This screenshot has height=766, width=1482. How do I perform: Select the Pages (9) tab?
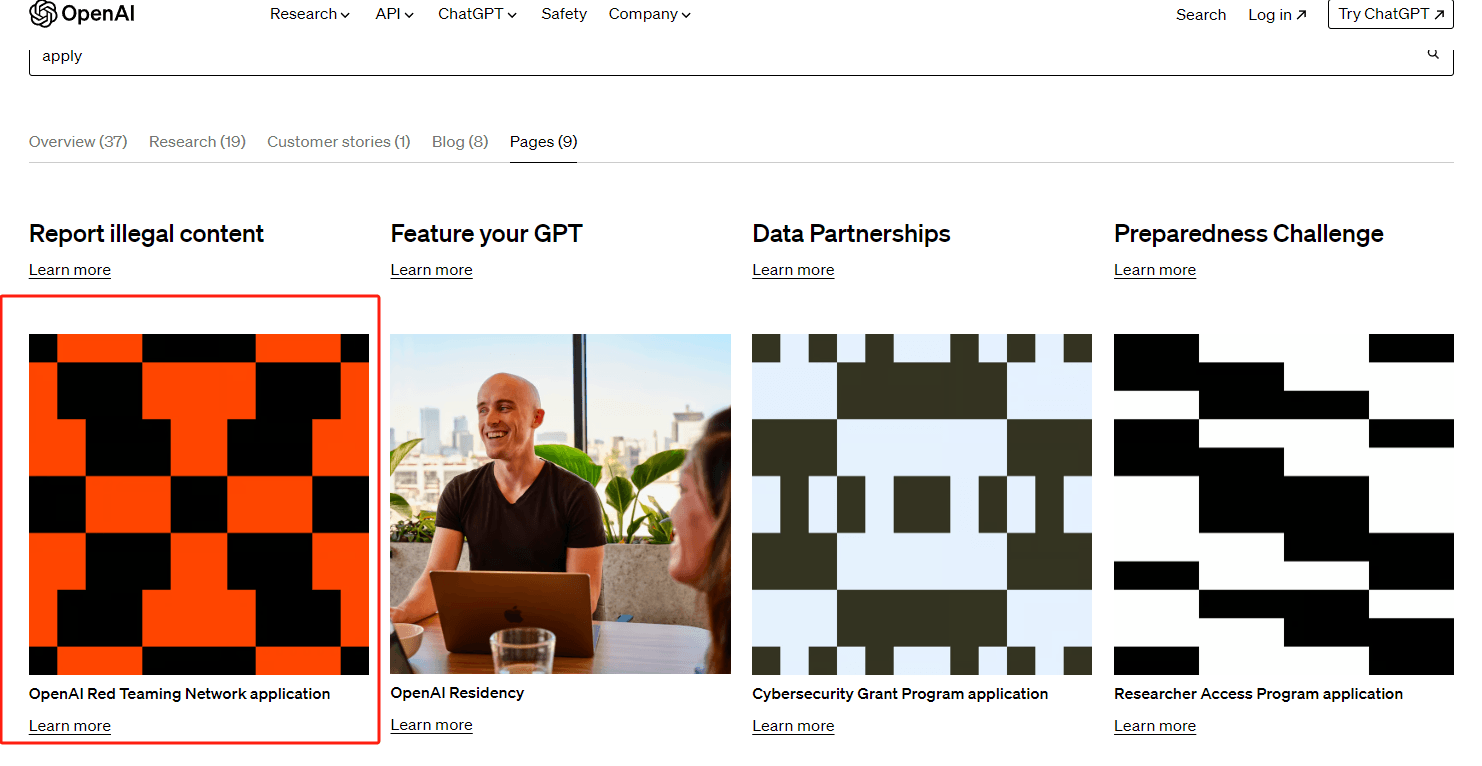(x=543, y=142)
